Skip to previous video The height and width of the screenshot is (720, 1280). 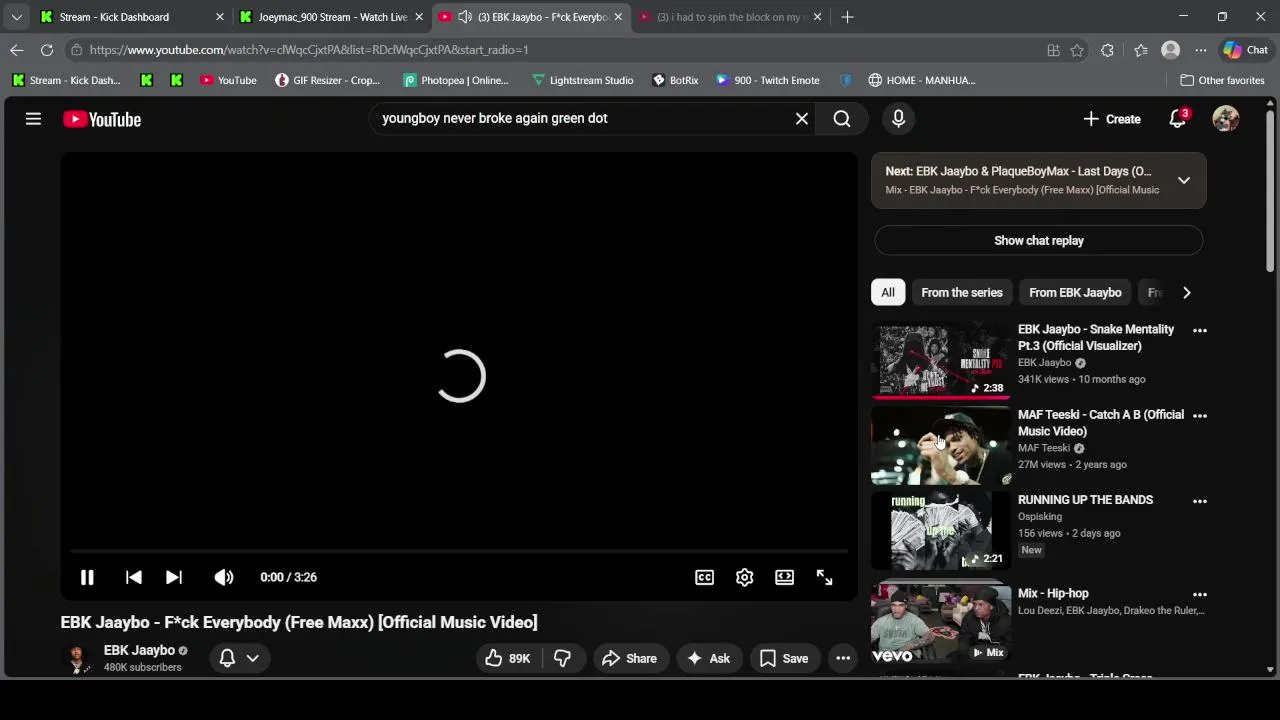[133, 577]
